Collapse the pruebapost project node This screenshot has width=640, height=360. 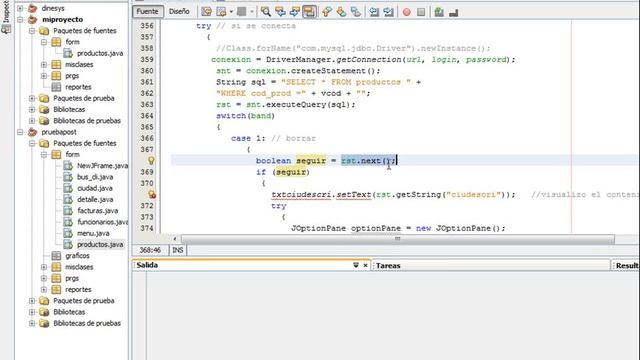tap(20, 132)
